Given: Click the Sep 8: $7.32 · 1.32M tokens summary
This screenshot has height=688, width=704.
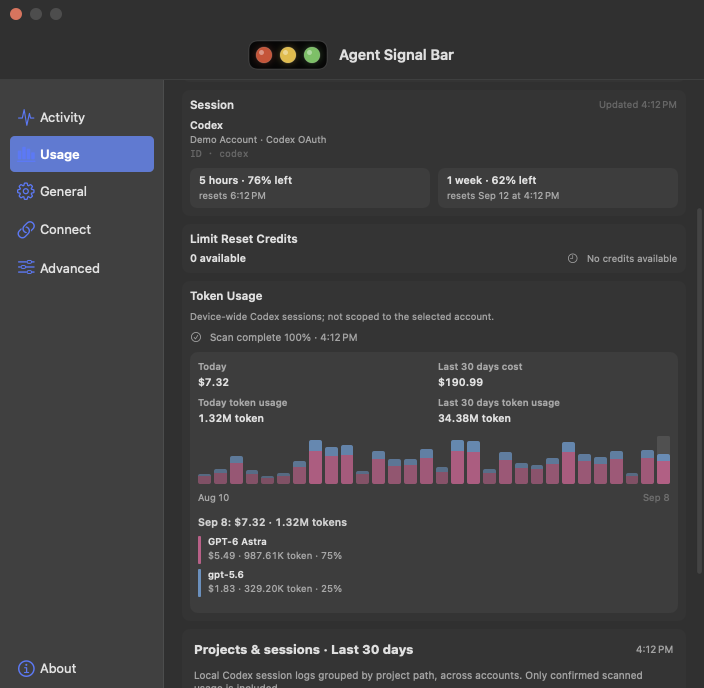Looking at the screenshot, I should click(273, 522).
